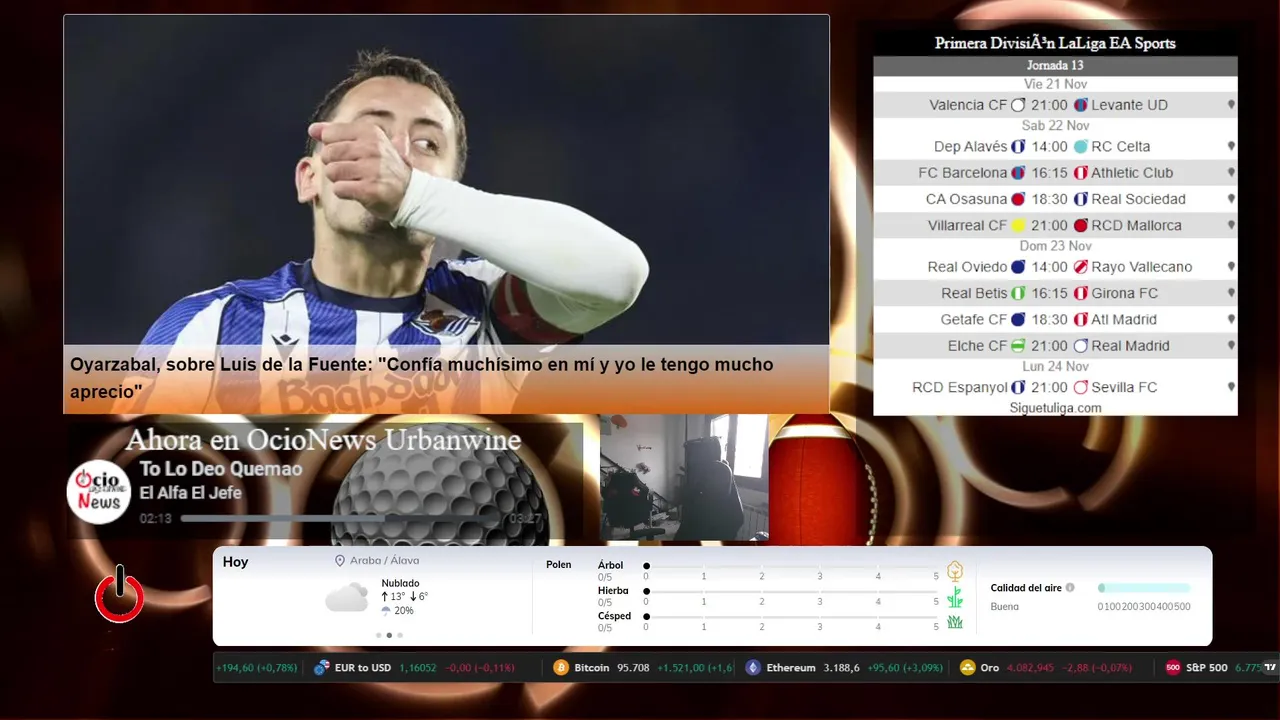Click the cloud weather icon

[346, 597]
